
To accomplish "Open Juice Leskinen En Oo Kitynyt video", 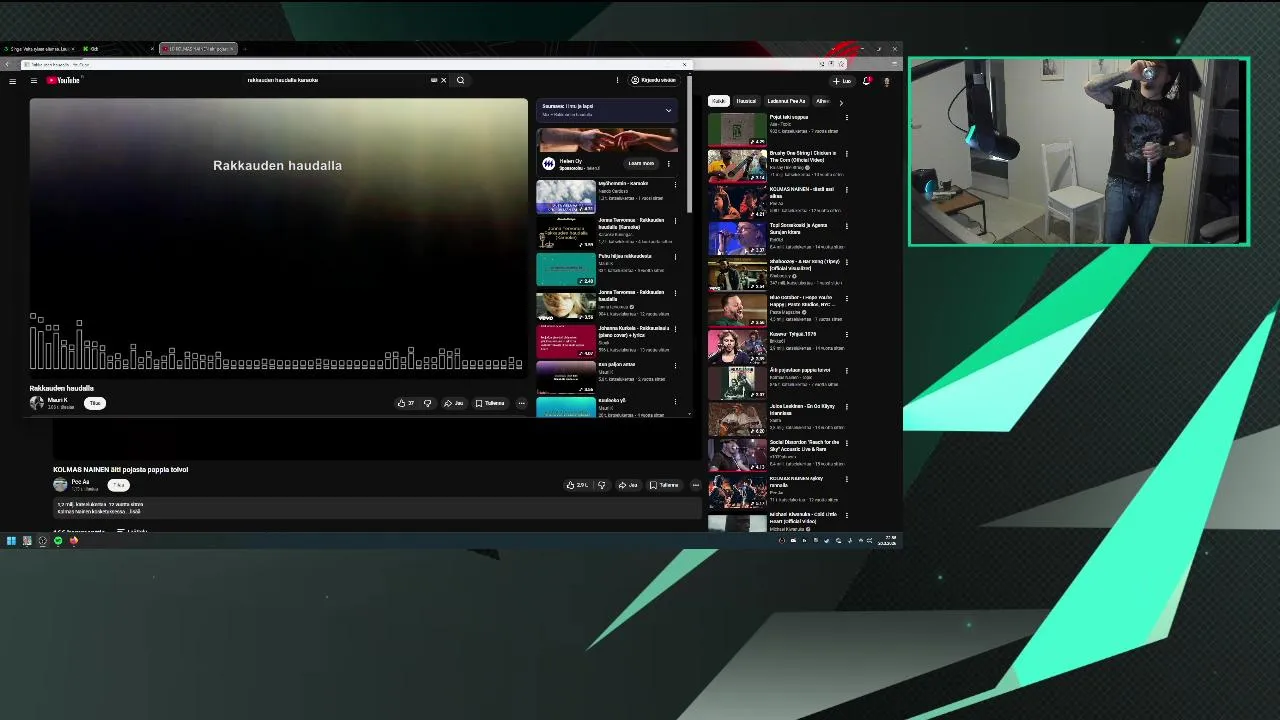I will [x=737, y=419].
